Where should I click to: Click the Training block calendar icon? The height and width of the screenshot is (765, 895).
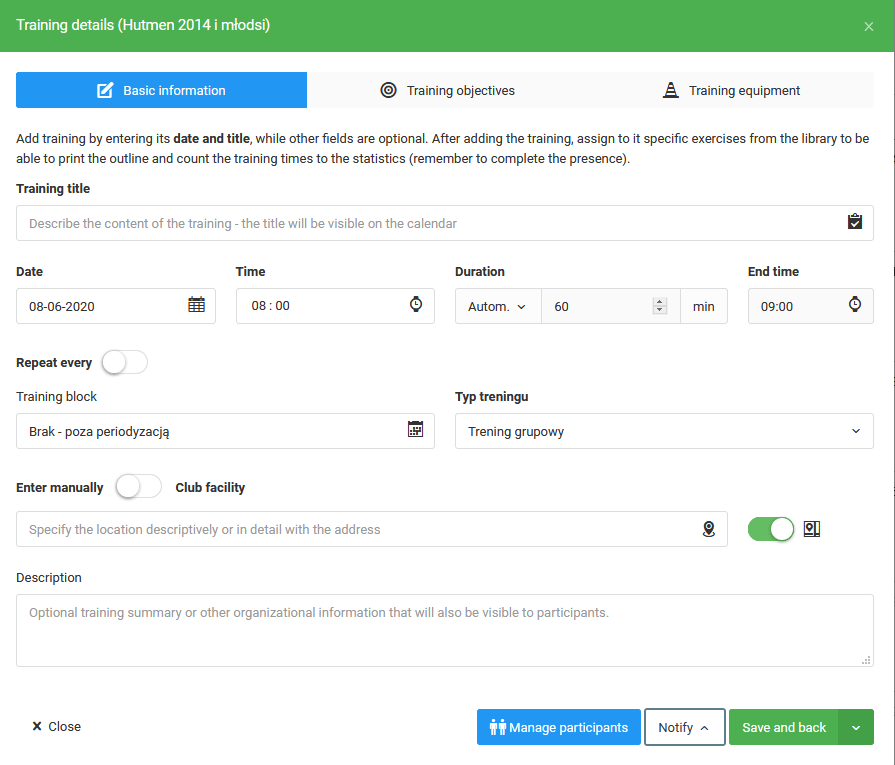[416, 430]
